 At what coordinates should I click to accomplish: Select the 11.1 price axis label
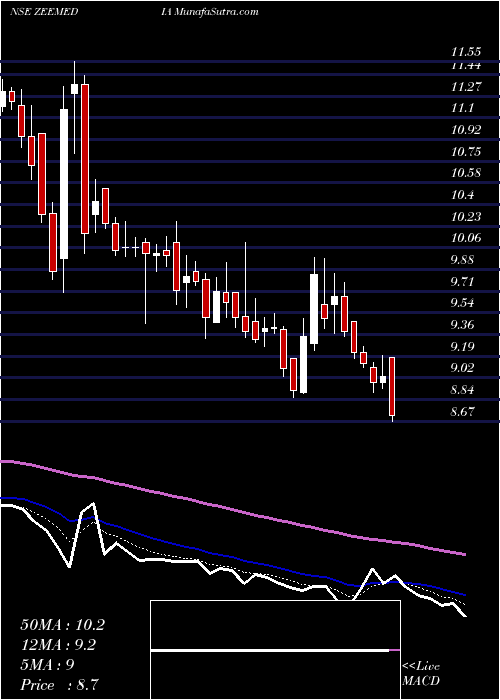(462, 108)
